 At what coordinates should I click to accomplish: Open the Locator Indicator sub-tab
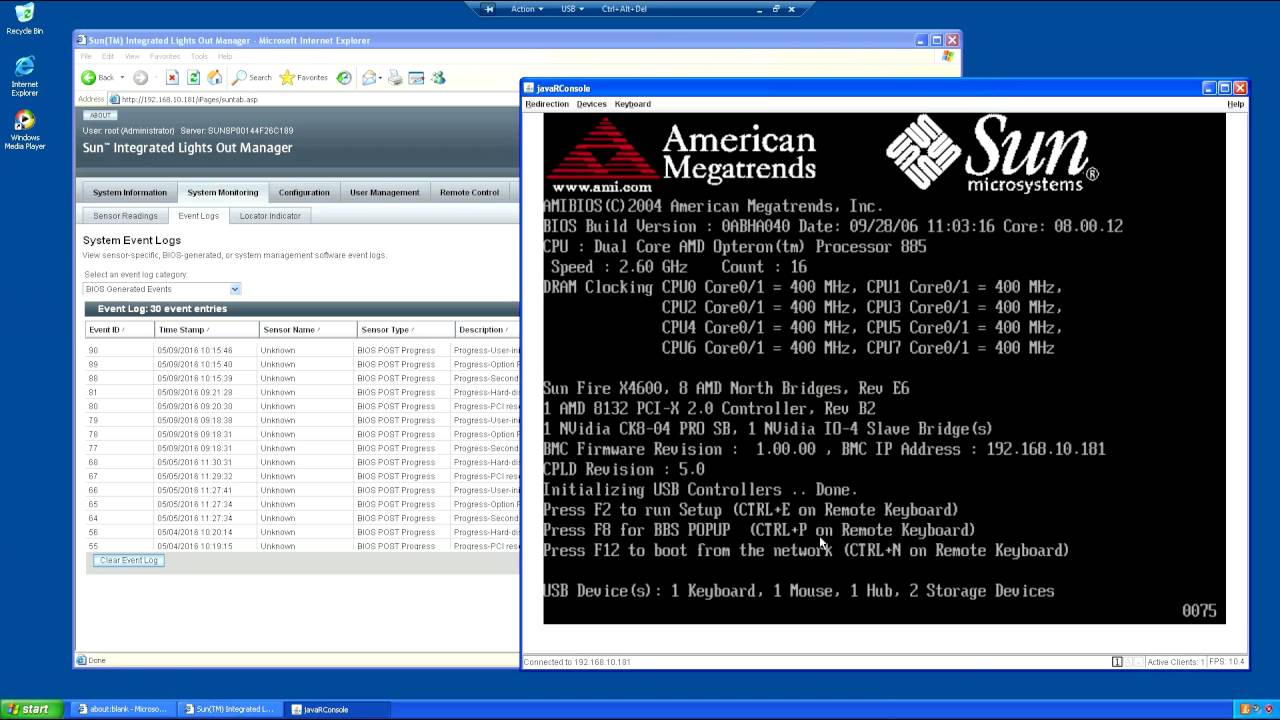[270, 215]
